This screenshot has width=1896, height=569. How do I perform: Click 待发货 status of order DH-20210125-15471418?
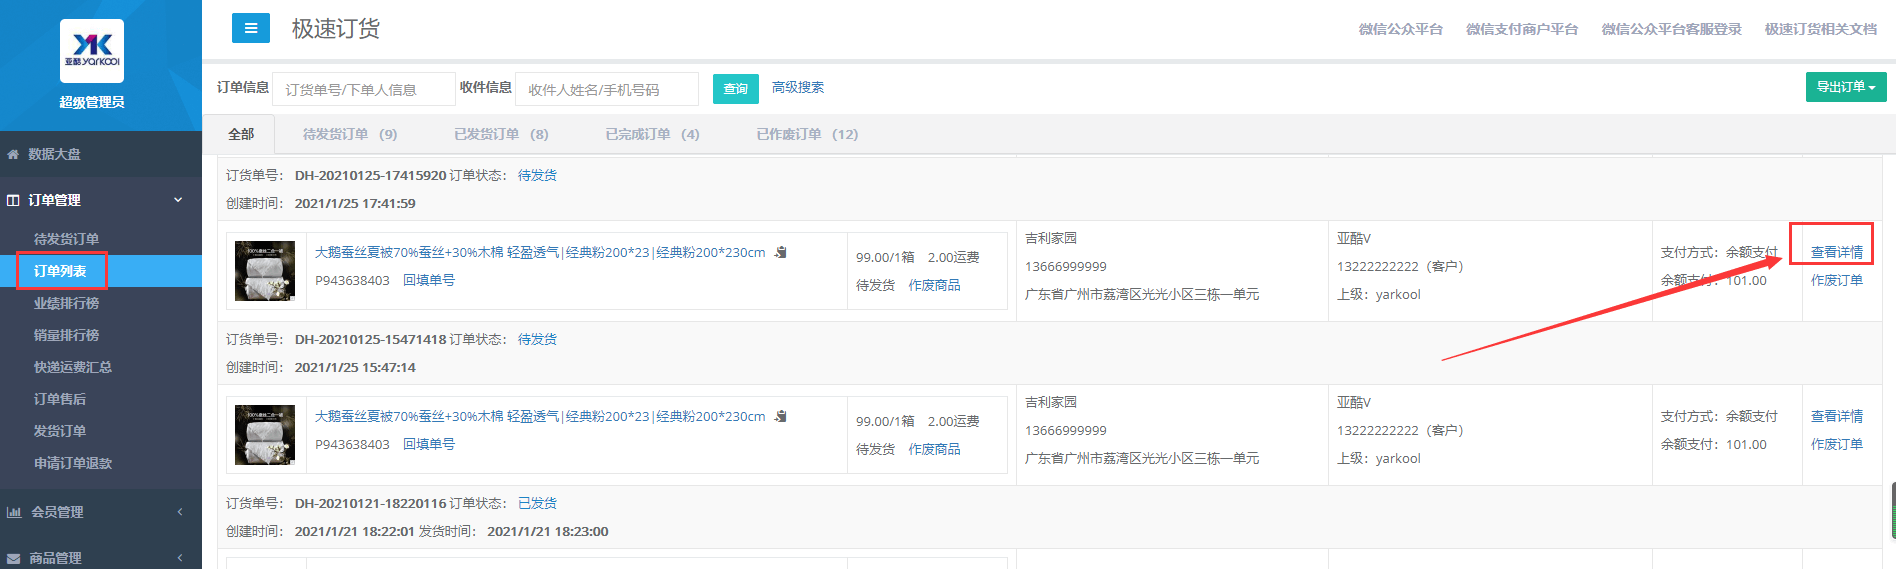pos(537,339)
